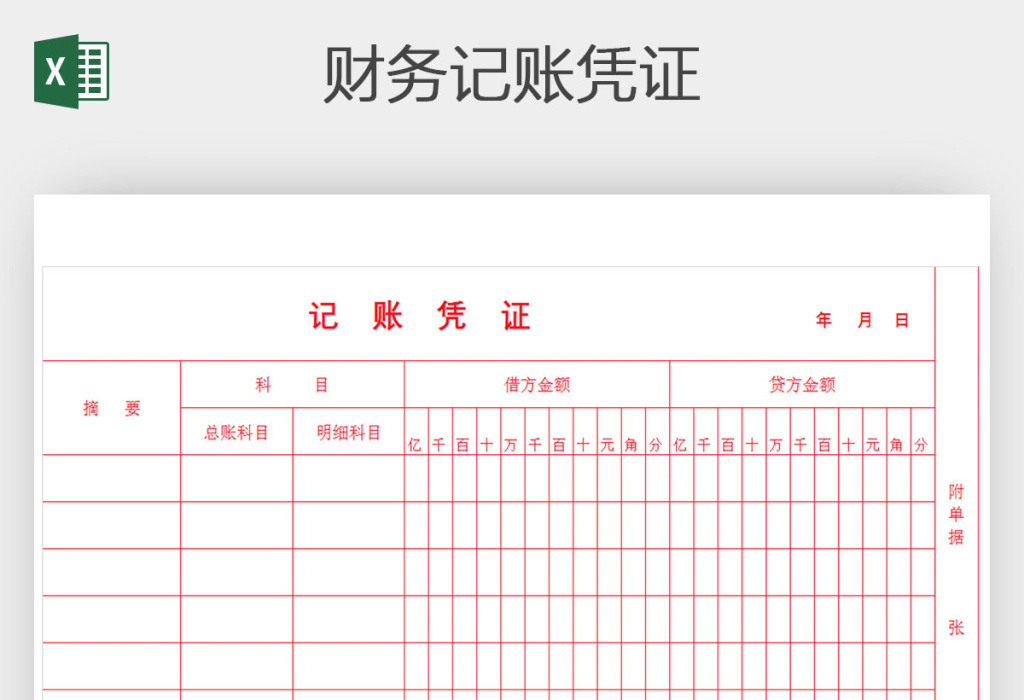Click the 元 column under 借方金额
This screenshot has width=1024, height=700.
(609, 432)
